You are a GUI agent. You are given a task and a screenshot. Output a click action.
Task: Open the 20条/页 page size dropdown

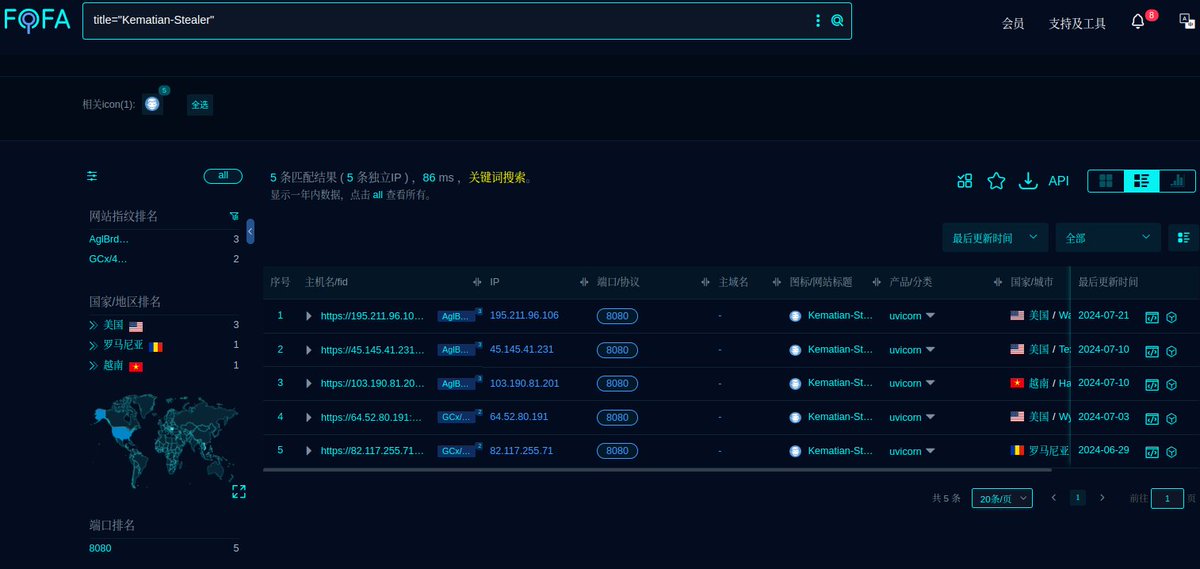[1002, 498]
